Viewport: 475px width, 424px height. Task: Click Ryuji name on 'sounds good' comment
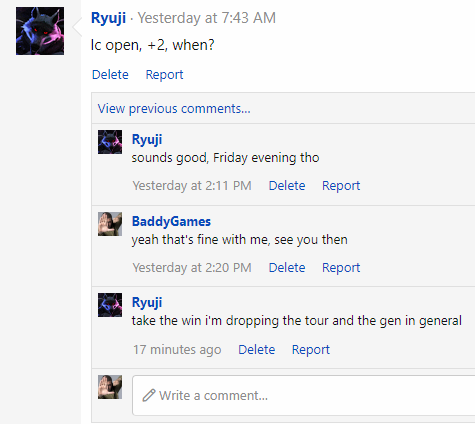pyautogui.click(x=147, y=140)
